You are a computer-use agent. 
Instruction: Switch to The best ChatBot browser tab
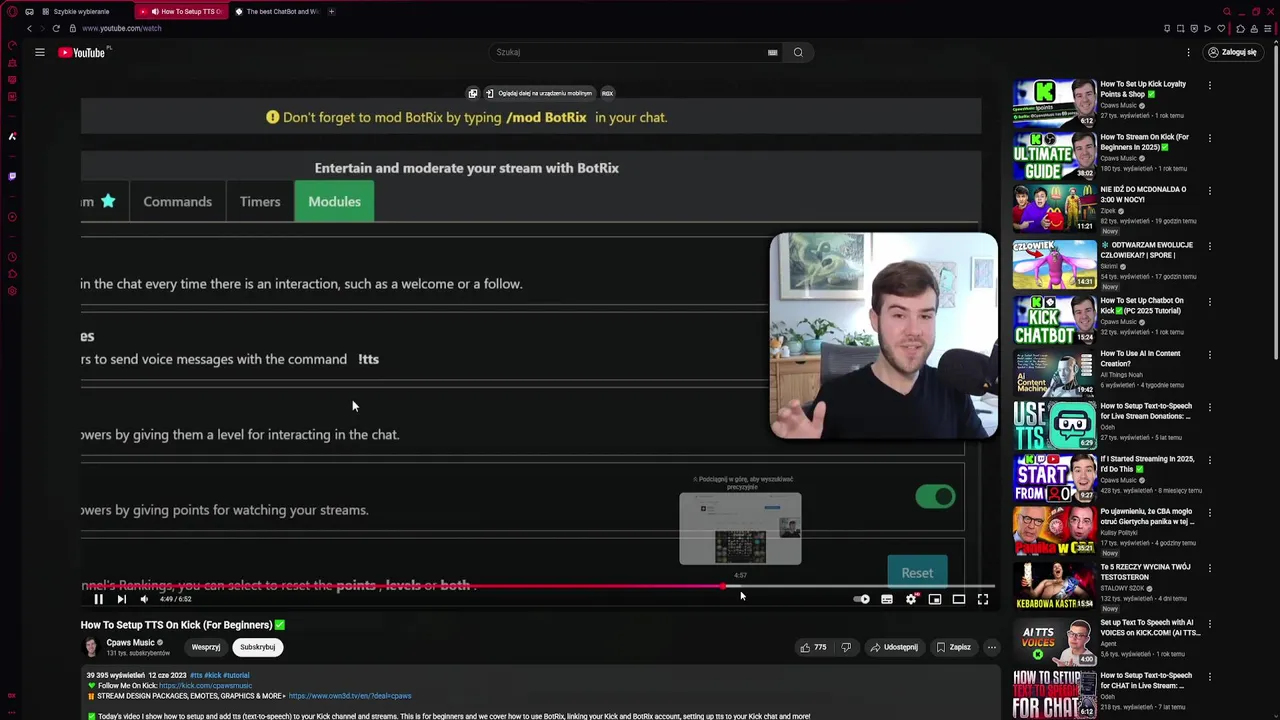coord(277,11)
